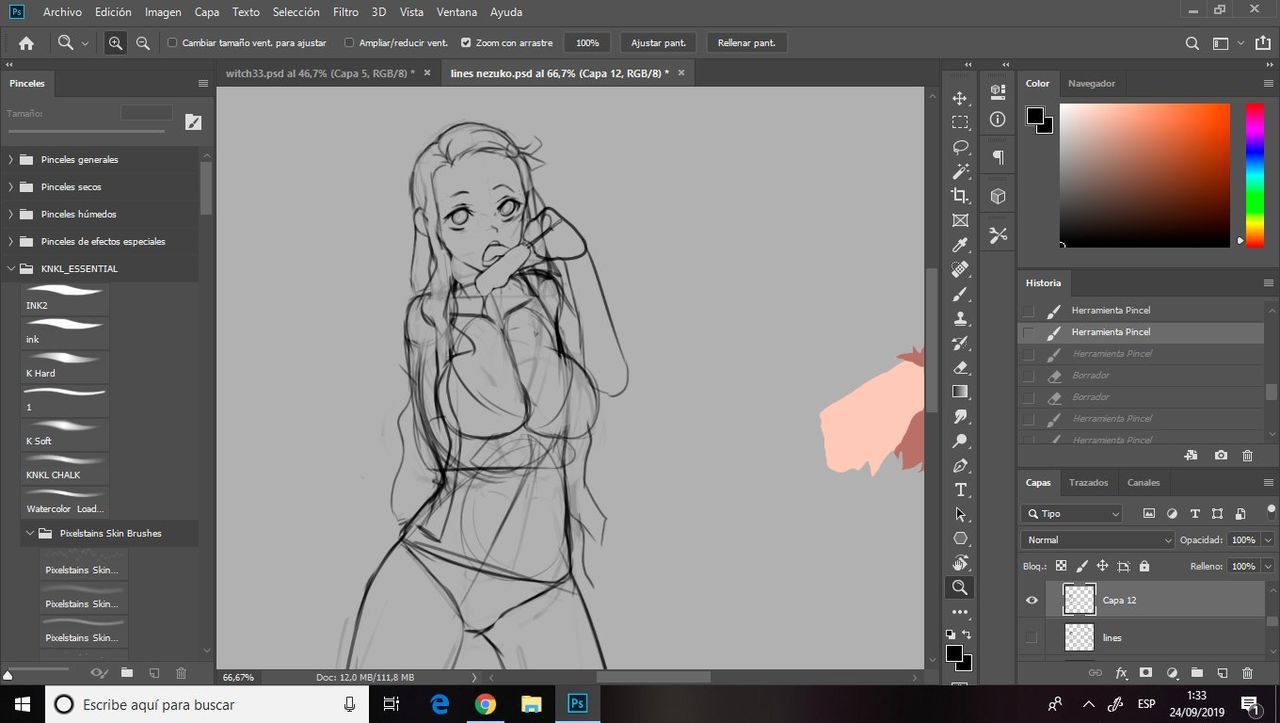1280x723 pixels.
Task: Expand Pinceles húmedos folder
Action: pos(11,213)
